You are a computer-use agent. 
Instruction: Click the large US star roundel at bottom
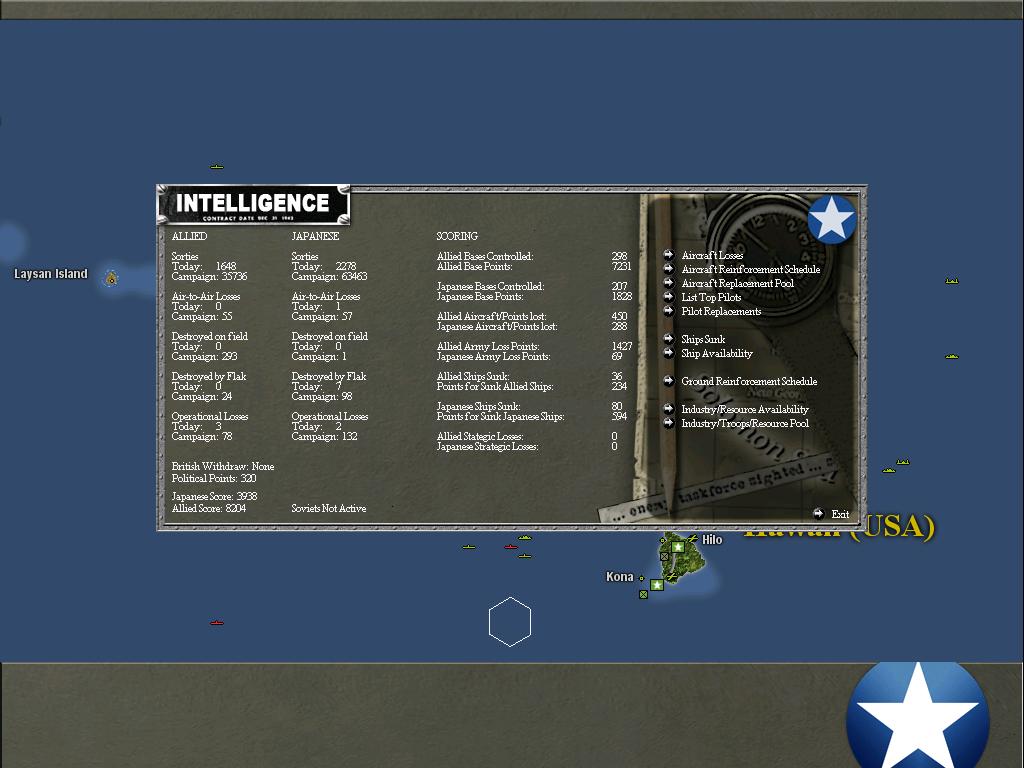click(918, 715)
